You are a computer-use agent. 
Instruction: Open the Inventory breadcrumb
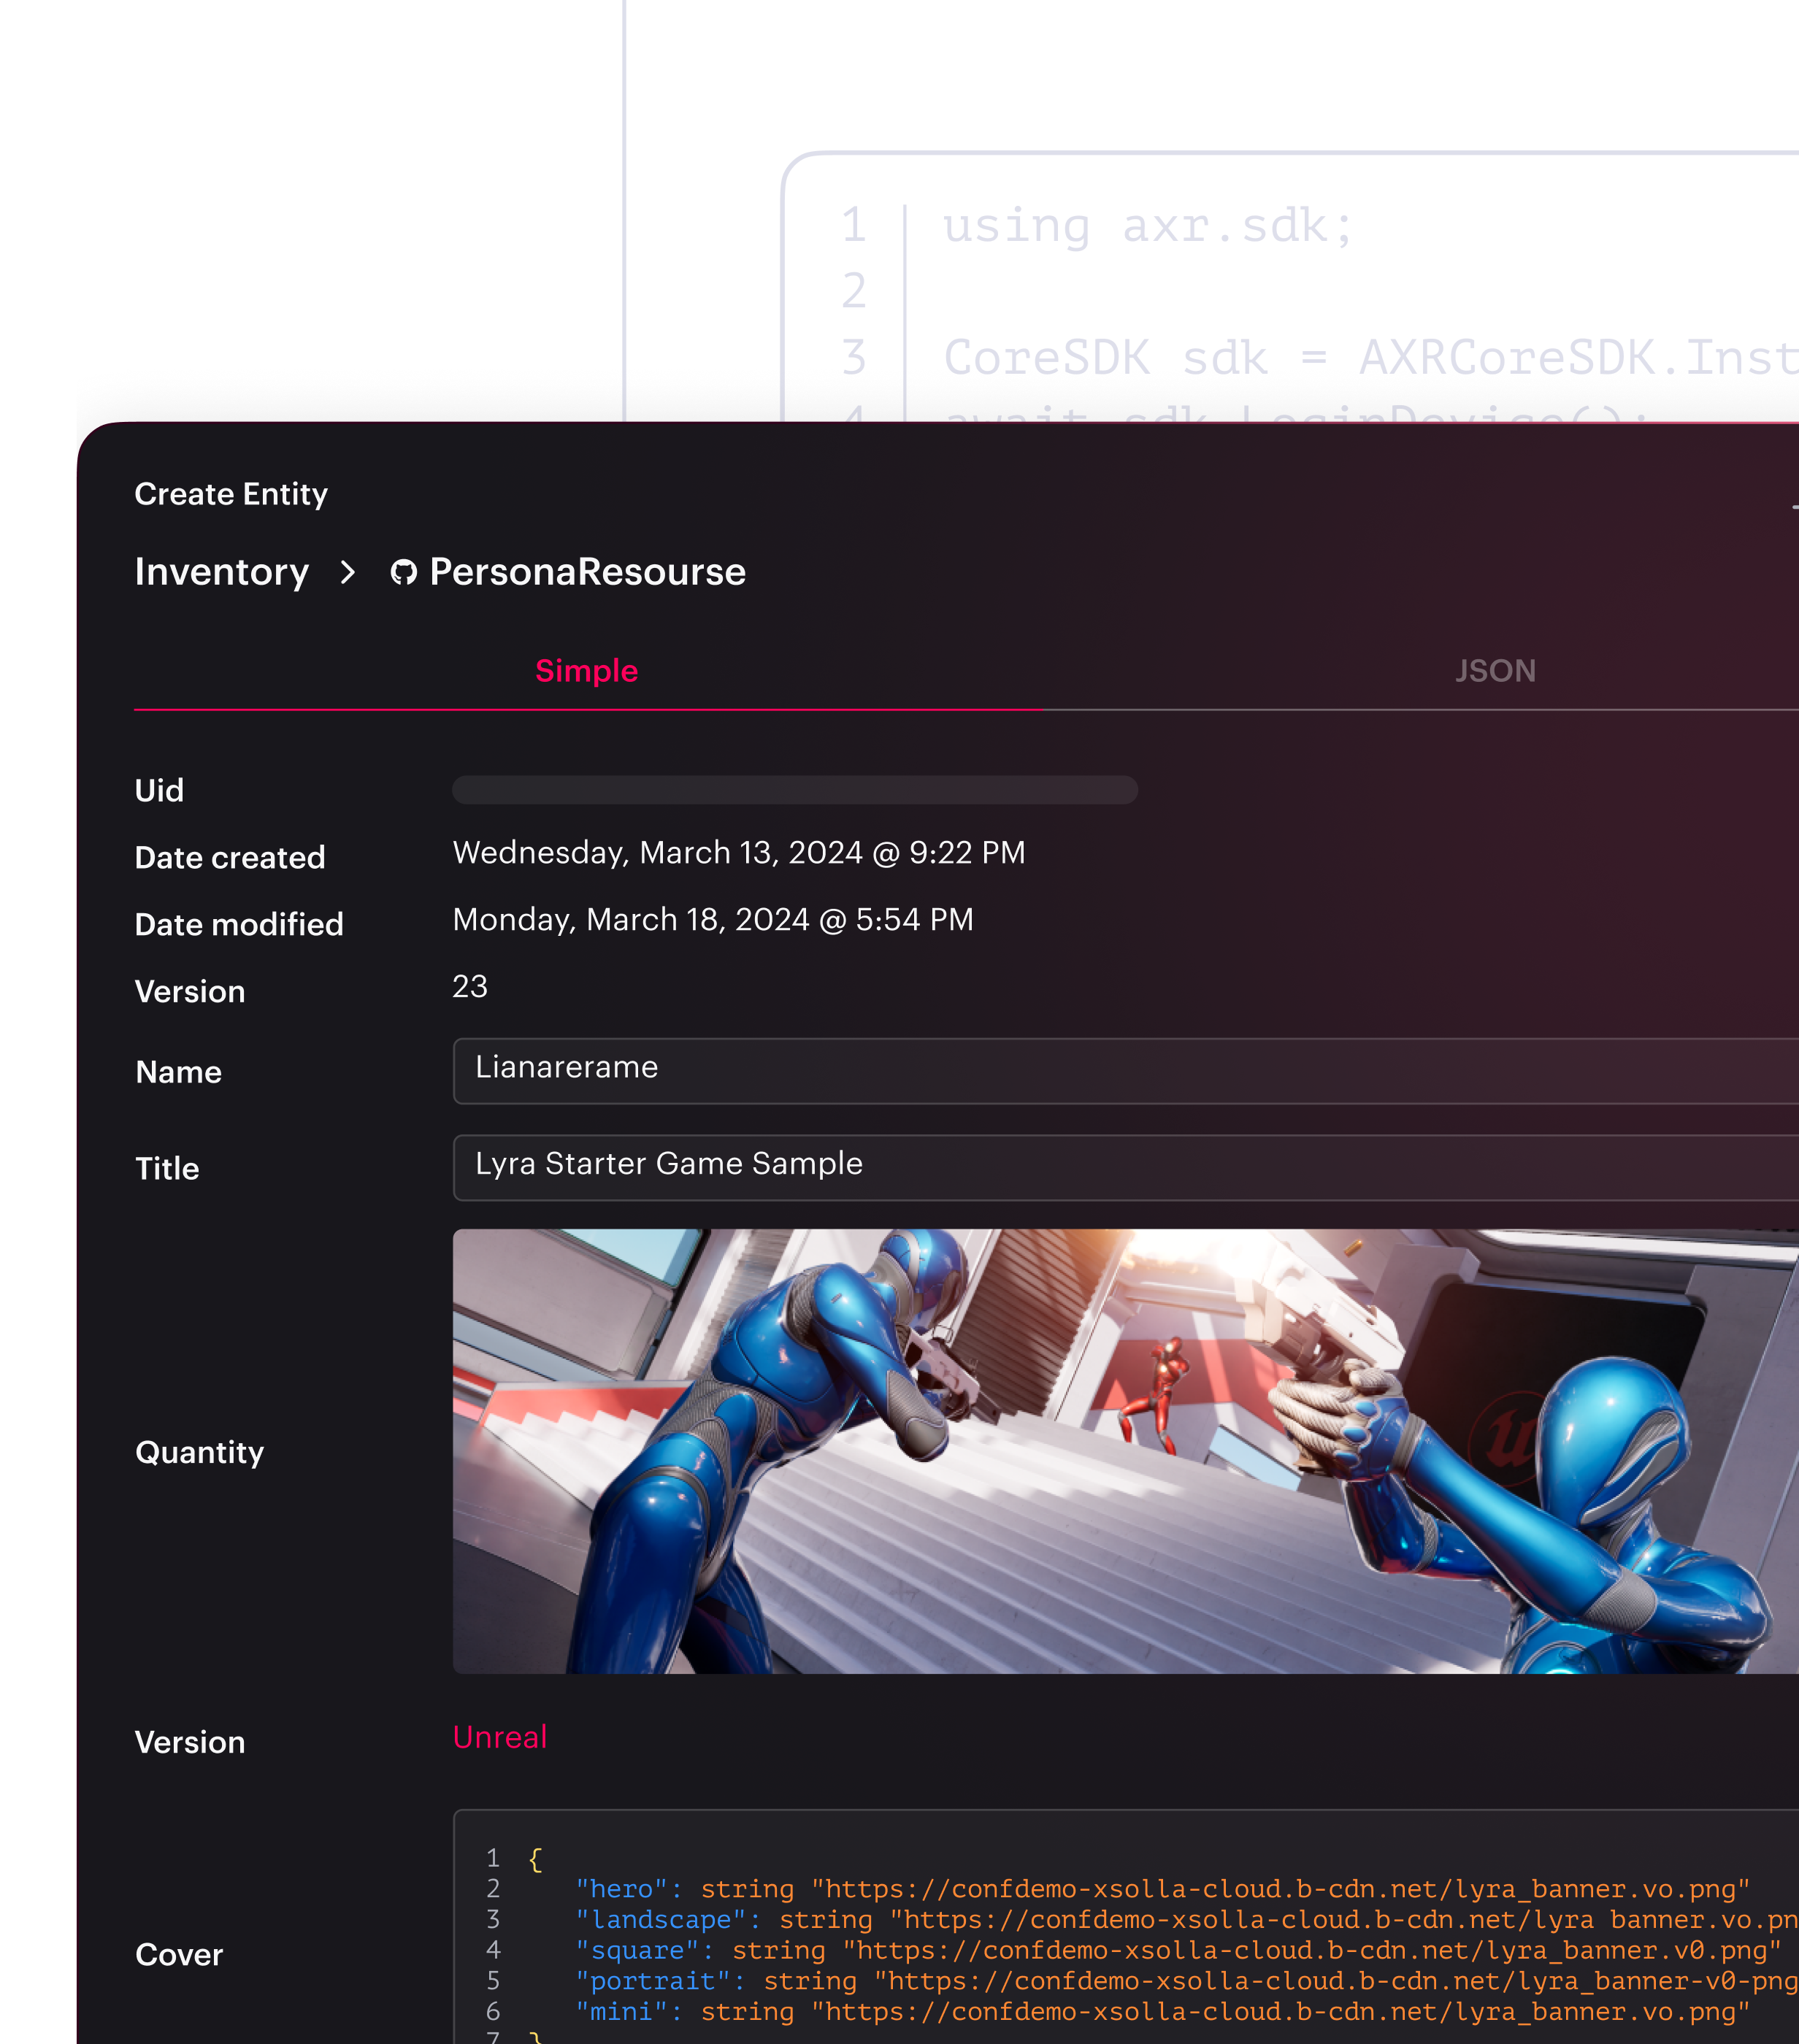(222, 572)
